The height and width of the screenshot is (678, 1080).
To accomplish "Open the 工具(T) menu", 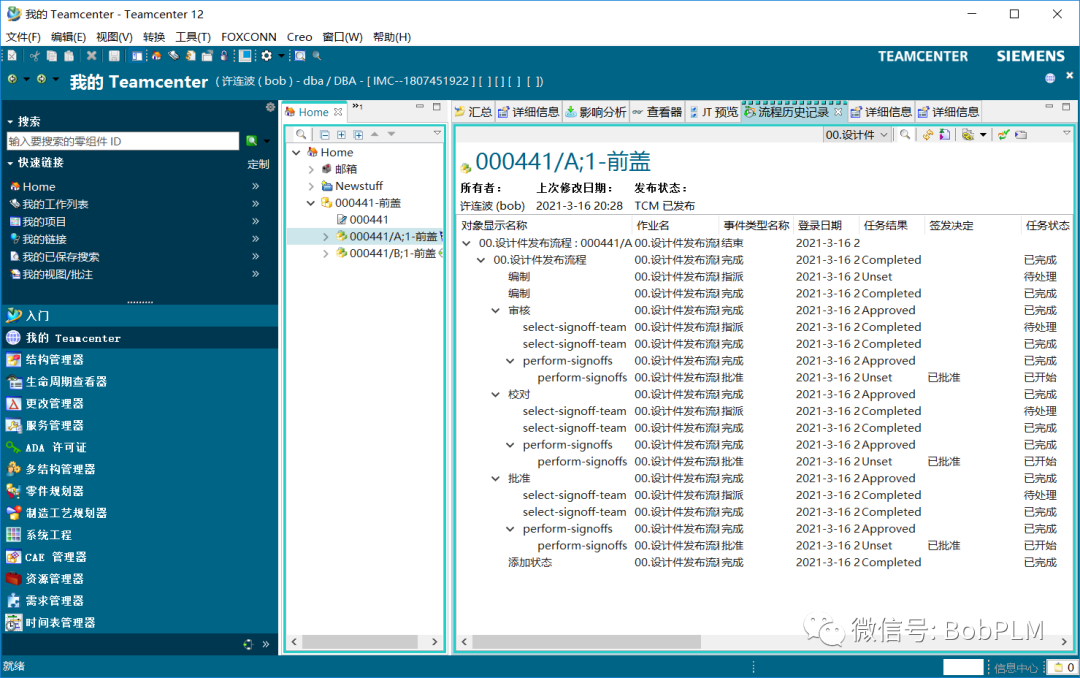I will click(192, 37).
